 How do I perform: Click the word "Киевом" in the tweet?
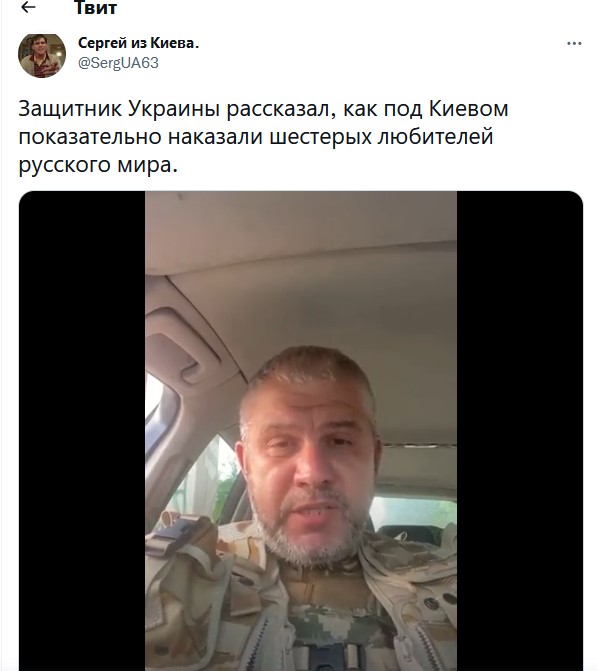(469, 108)
